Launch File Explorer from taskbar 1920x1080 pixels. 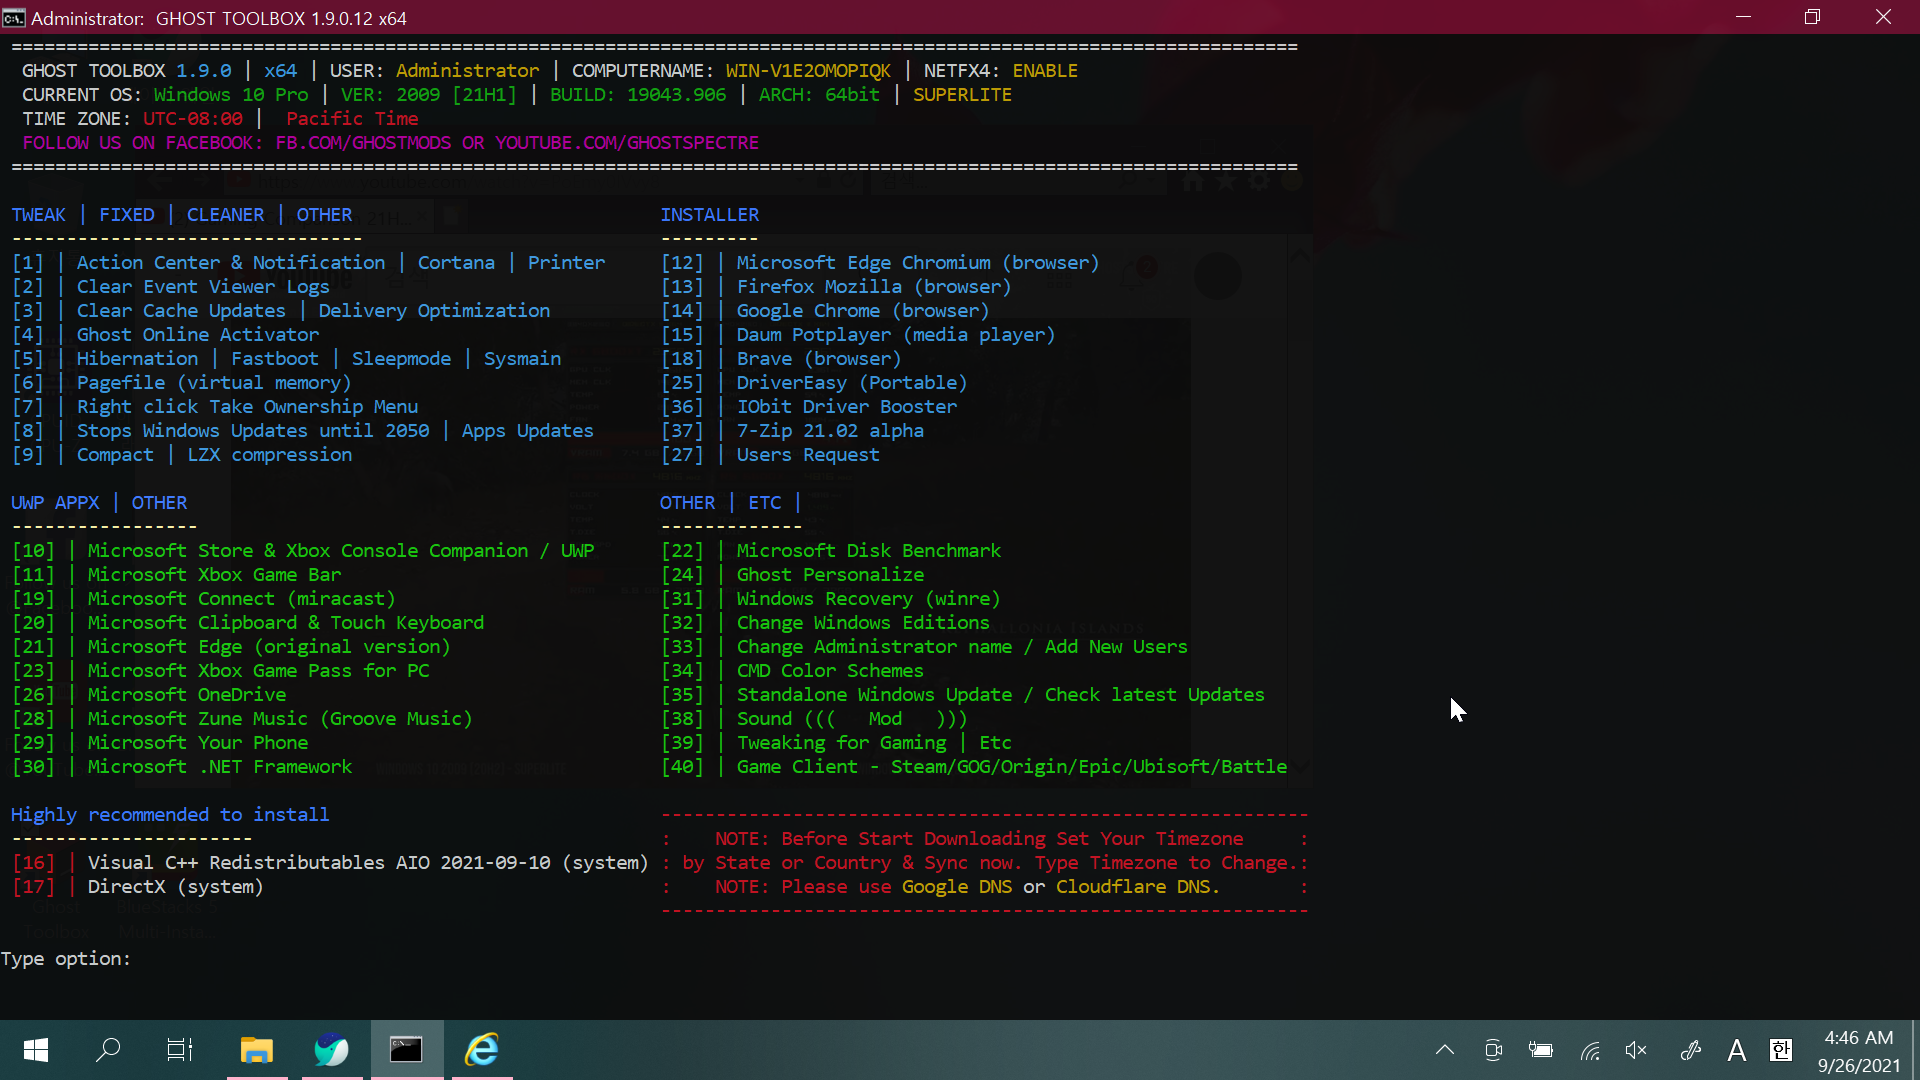click(257, 1050)
